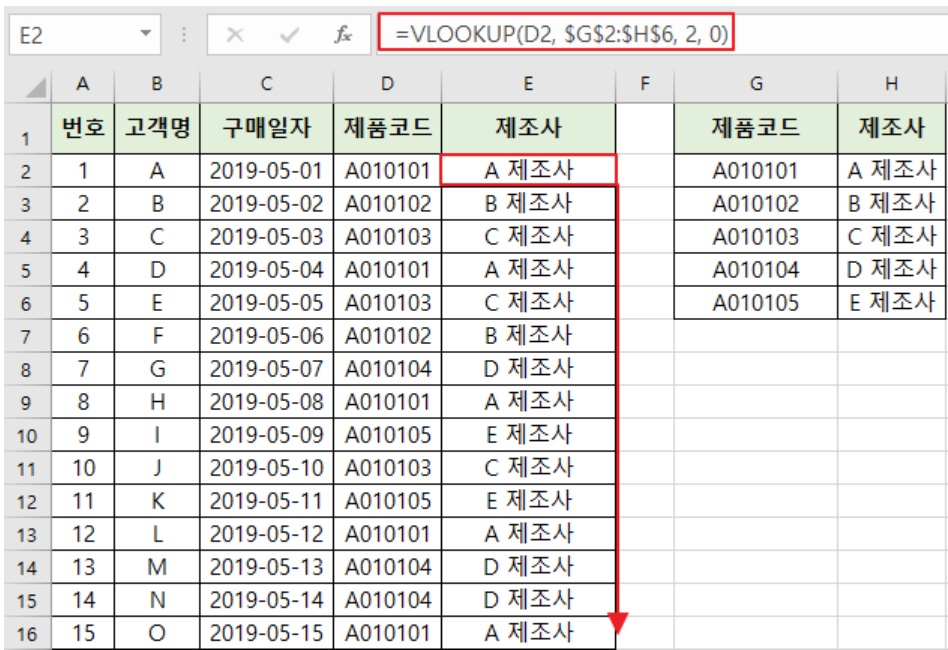948x650 pixels.
Task: Select column F header
Action: coord(644,84)
